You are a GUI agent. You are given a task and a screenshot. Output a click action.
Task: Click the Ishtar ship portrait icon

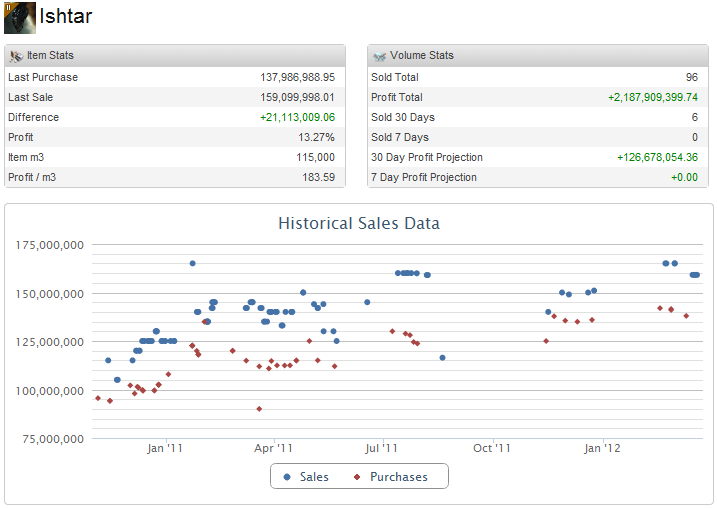coord(20,17)
